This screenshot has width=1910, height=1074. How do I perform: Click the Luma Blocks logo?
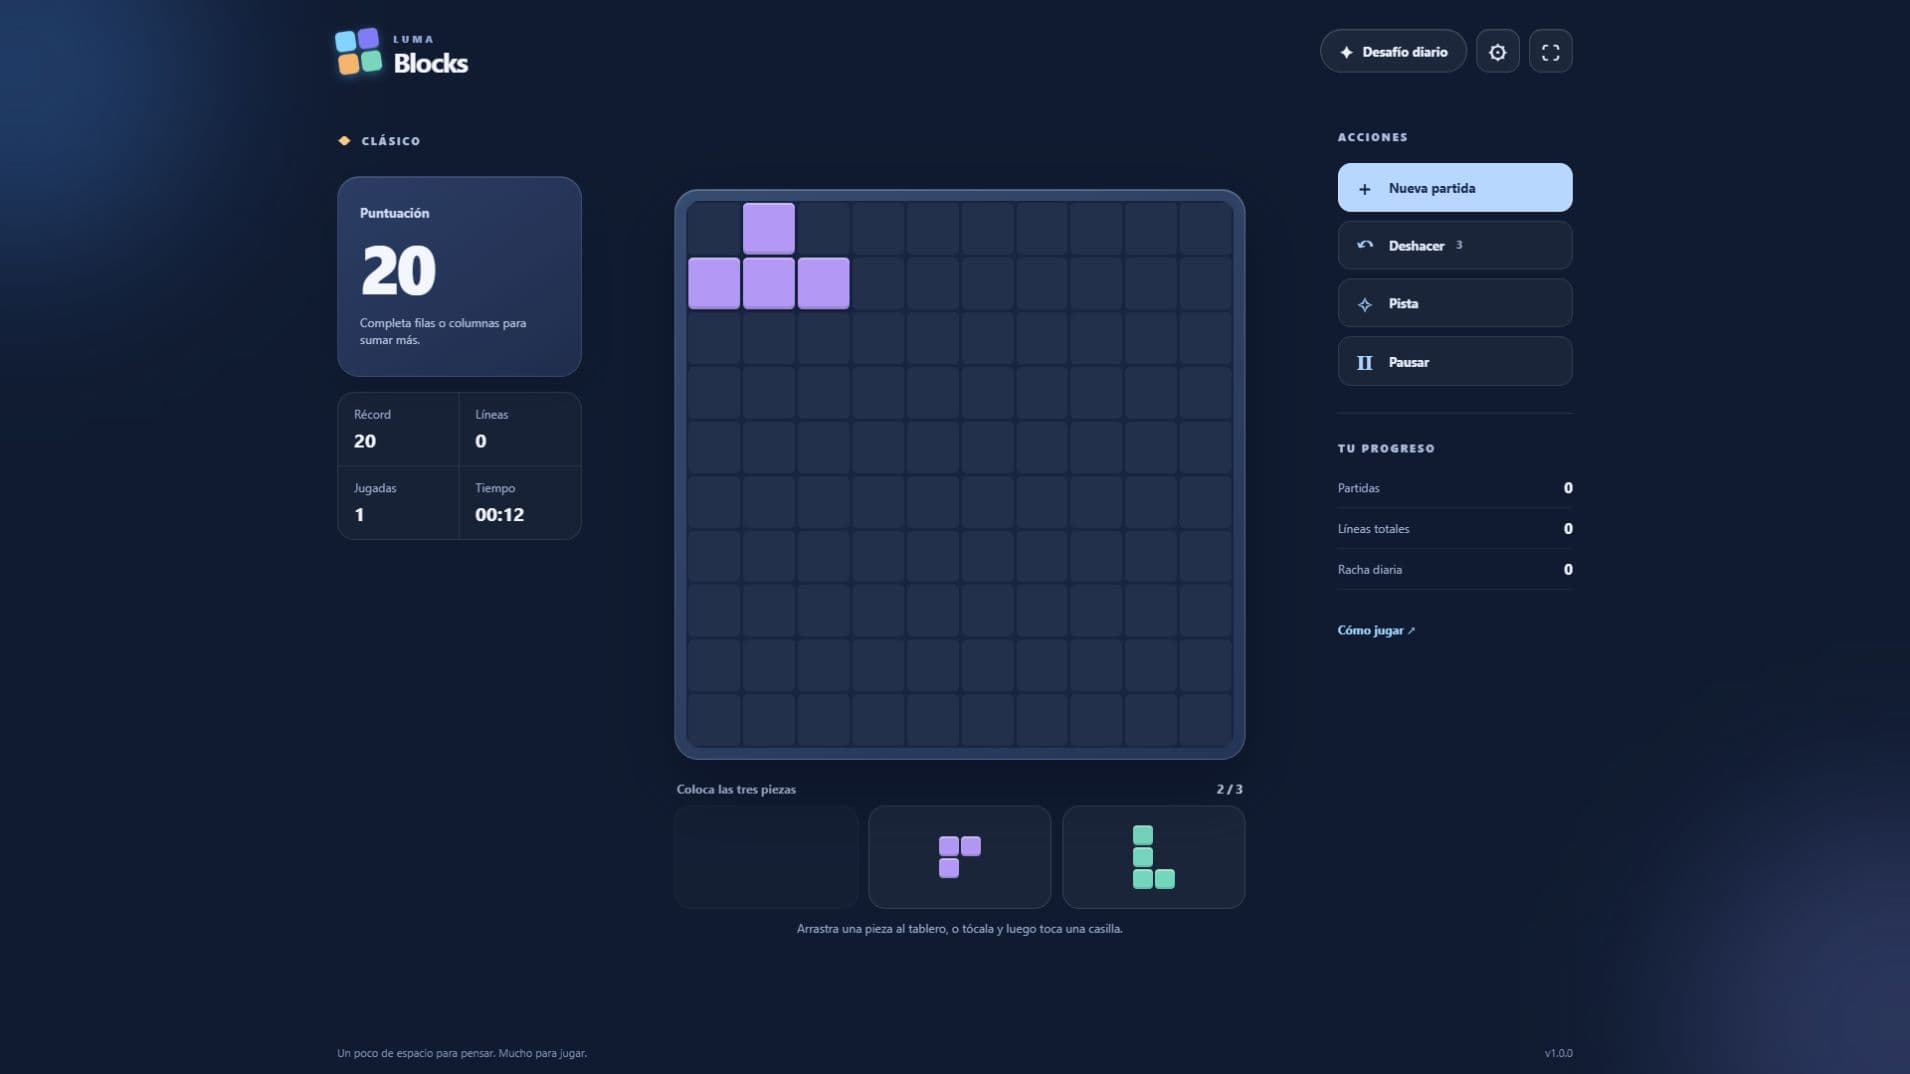pos(402,52)
